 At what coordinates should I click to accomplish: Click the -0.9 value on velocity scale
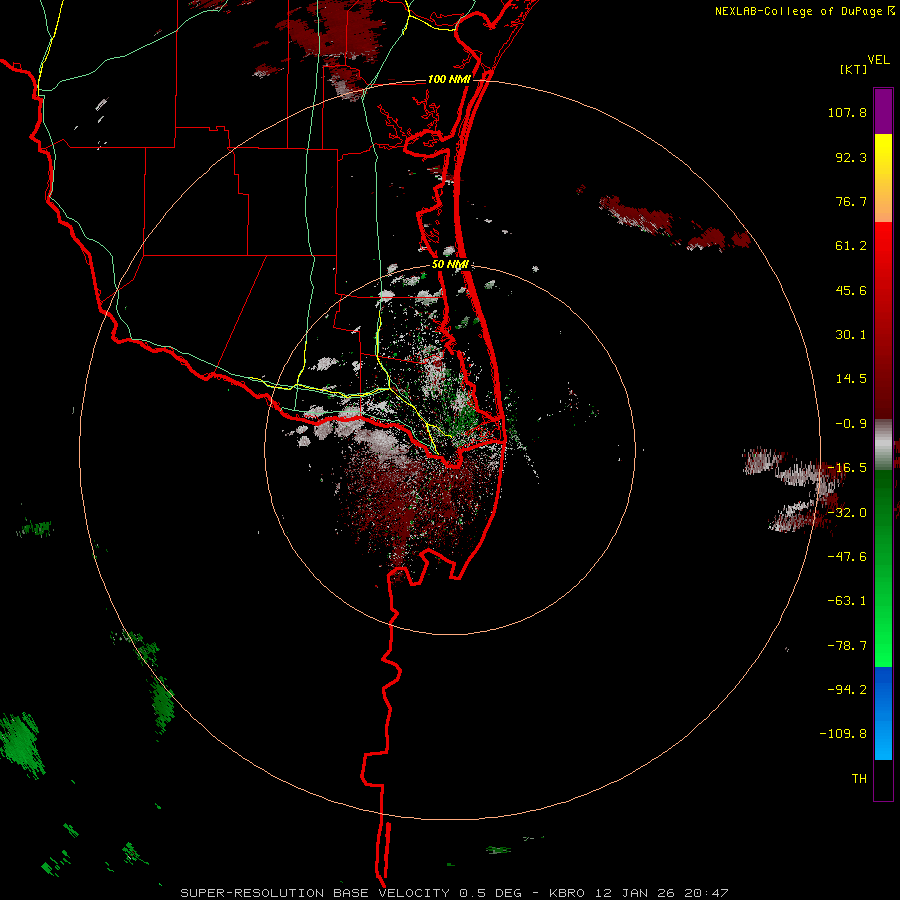851,424
